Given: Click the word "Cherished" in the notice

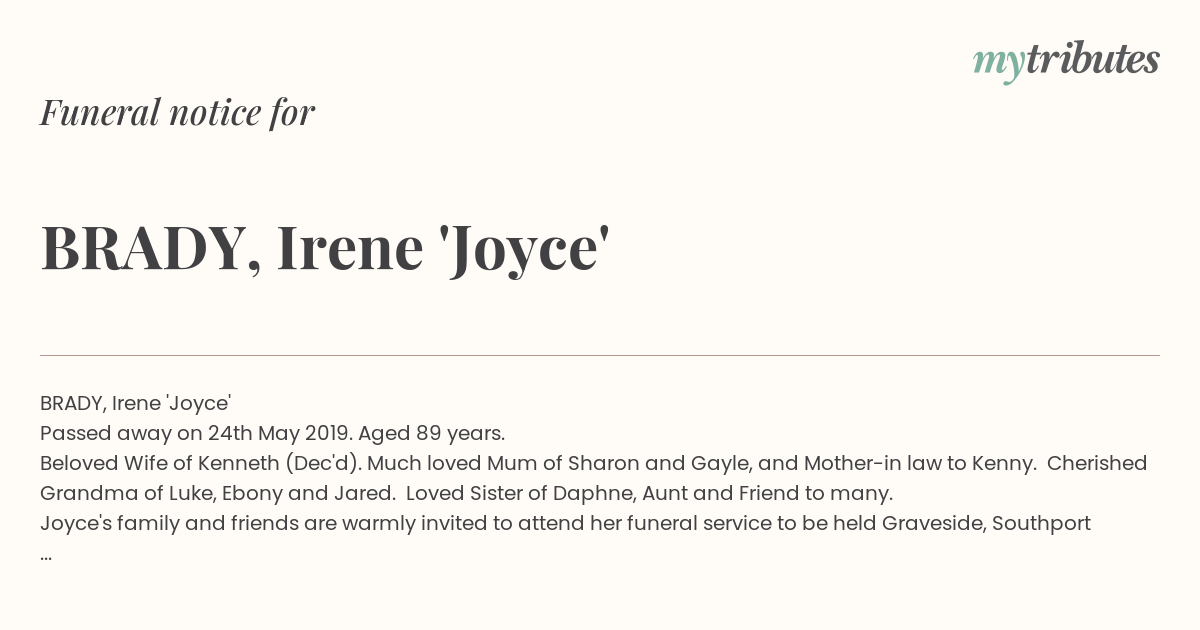Looking at the screenshot, I should 1097,463.
